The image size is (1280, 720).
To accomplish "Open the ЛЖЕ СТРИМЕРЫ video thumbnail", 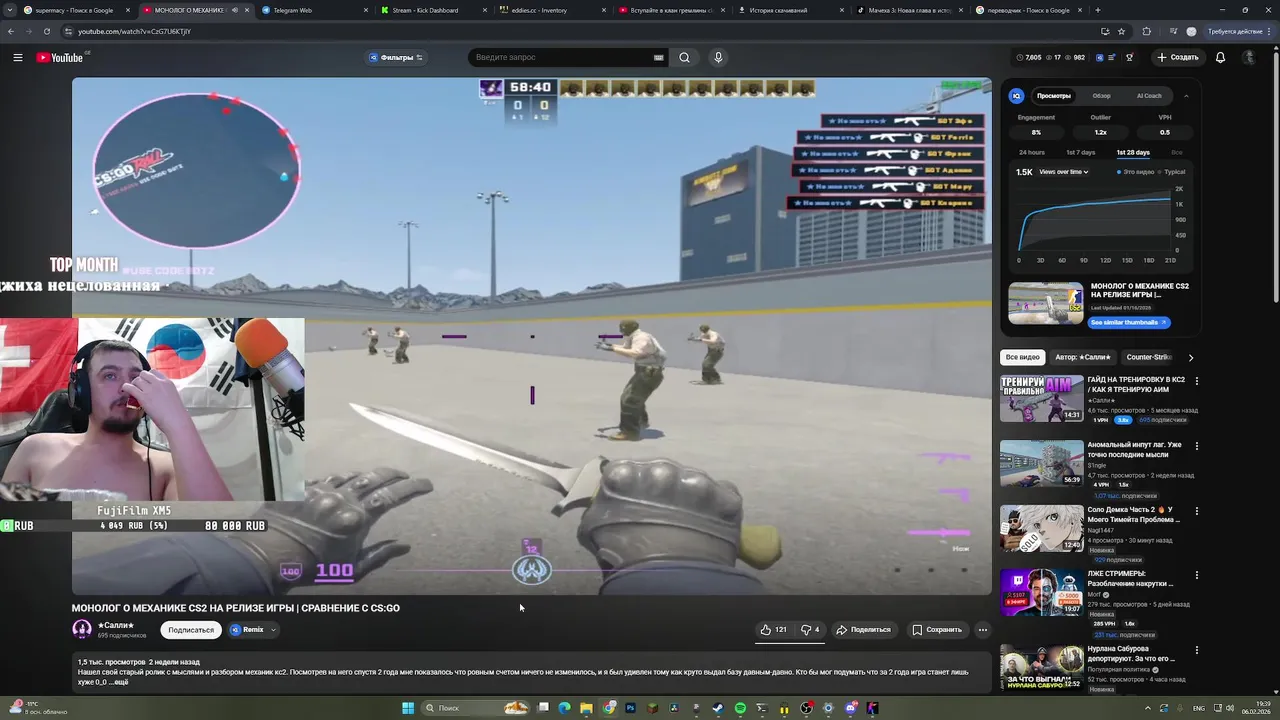I will 1042,592.
